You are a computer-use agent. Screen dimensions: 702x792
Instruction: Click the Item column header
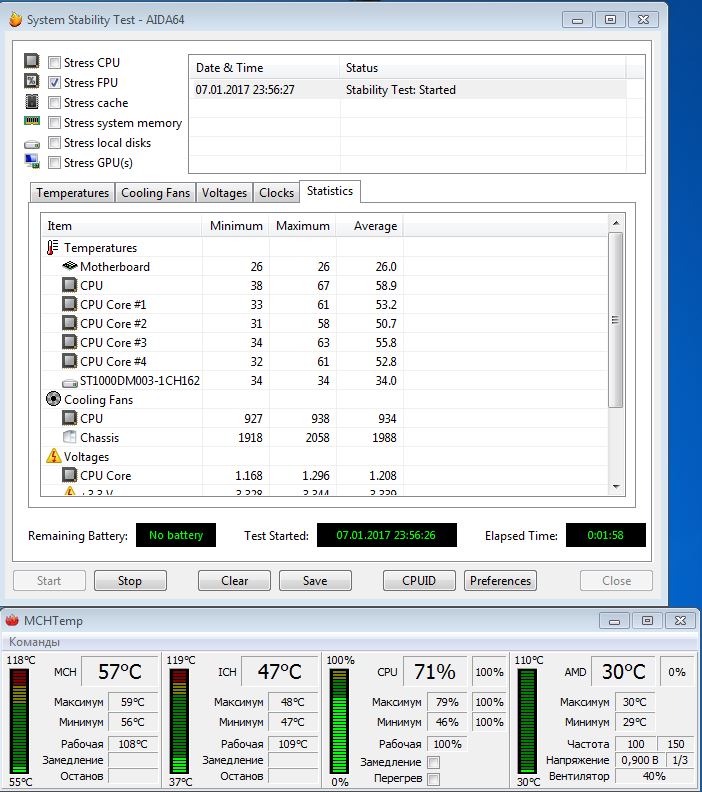(x=122, y=226)
